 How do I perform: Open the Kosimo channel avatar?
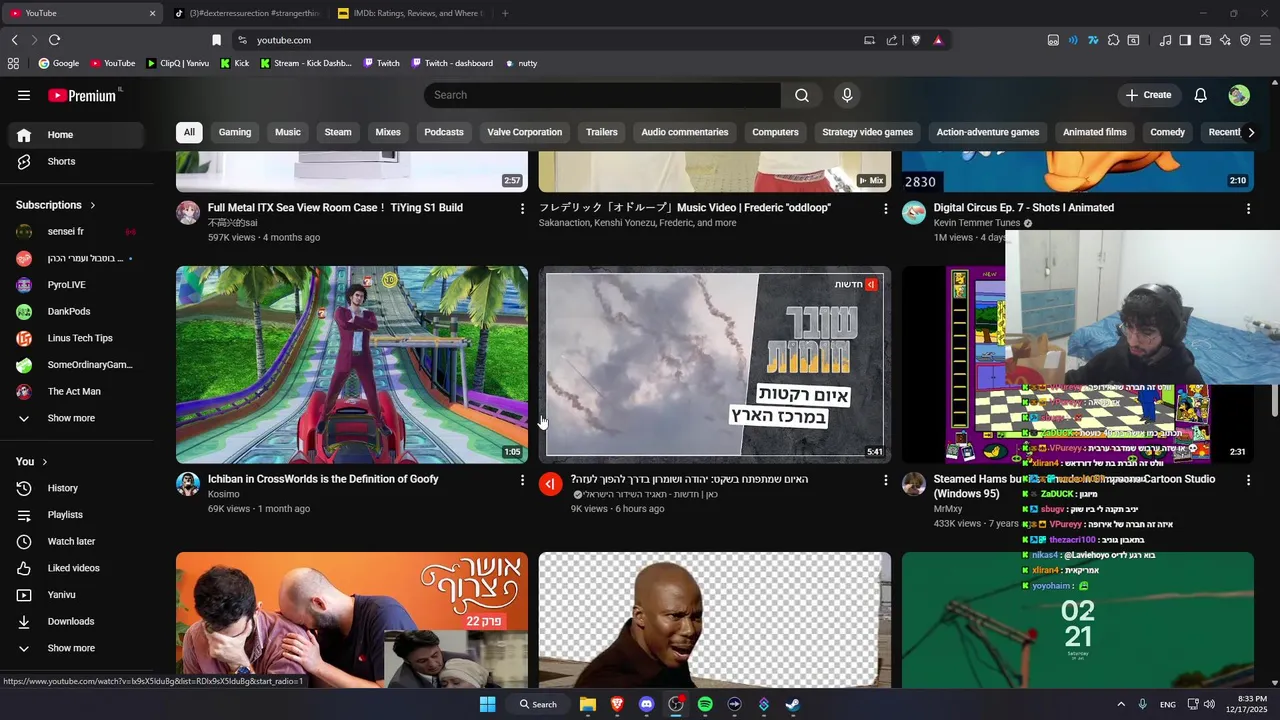pos(188,484)
